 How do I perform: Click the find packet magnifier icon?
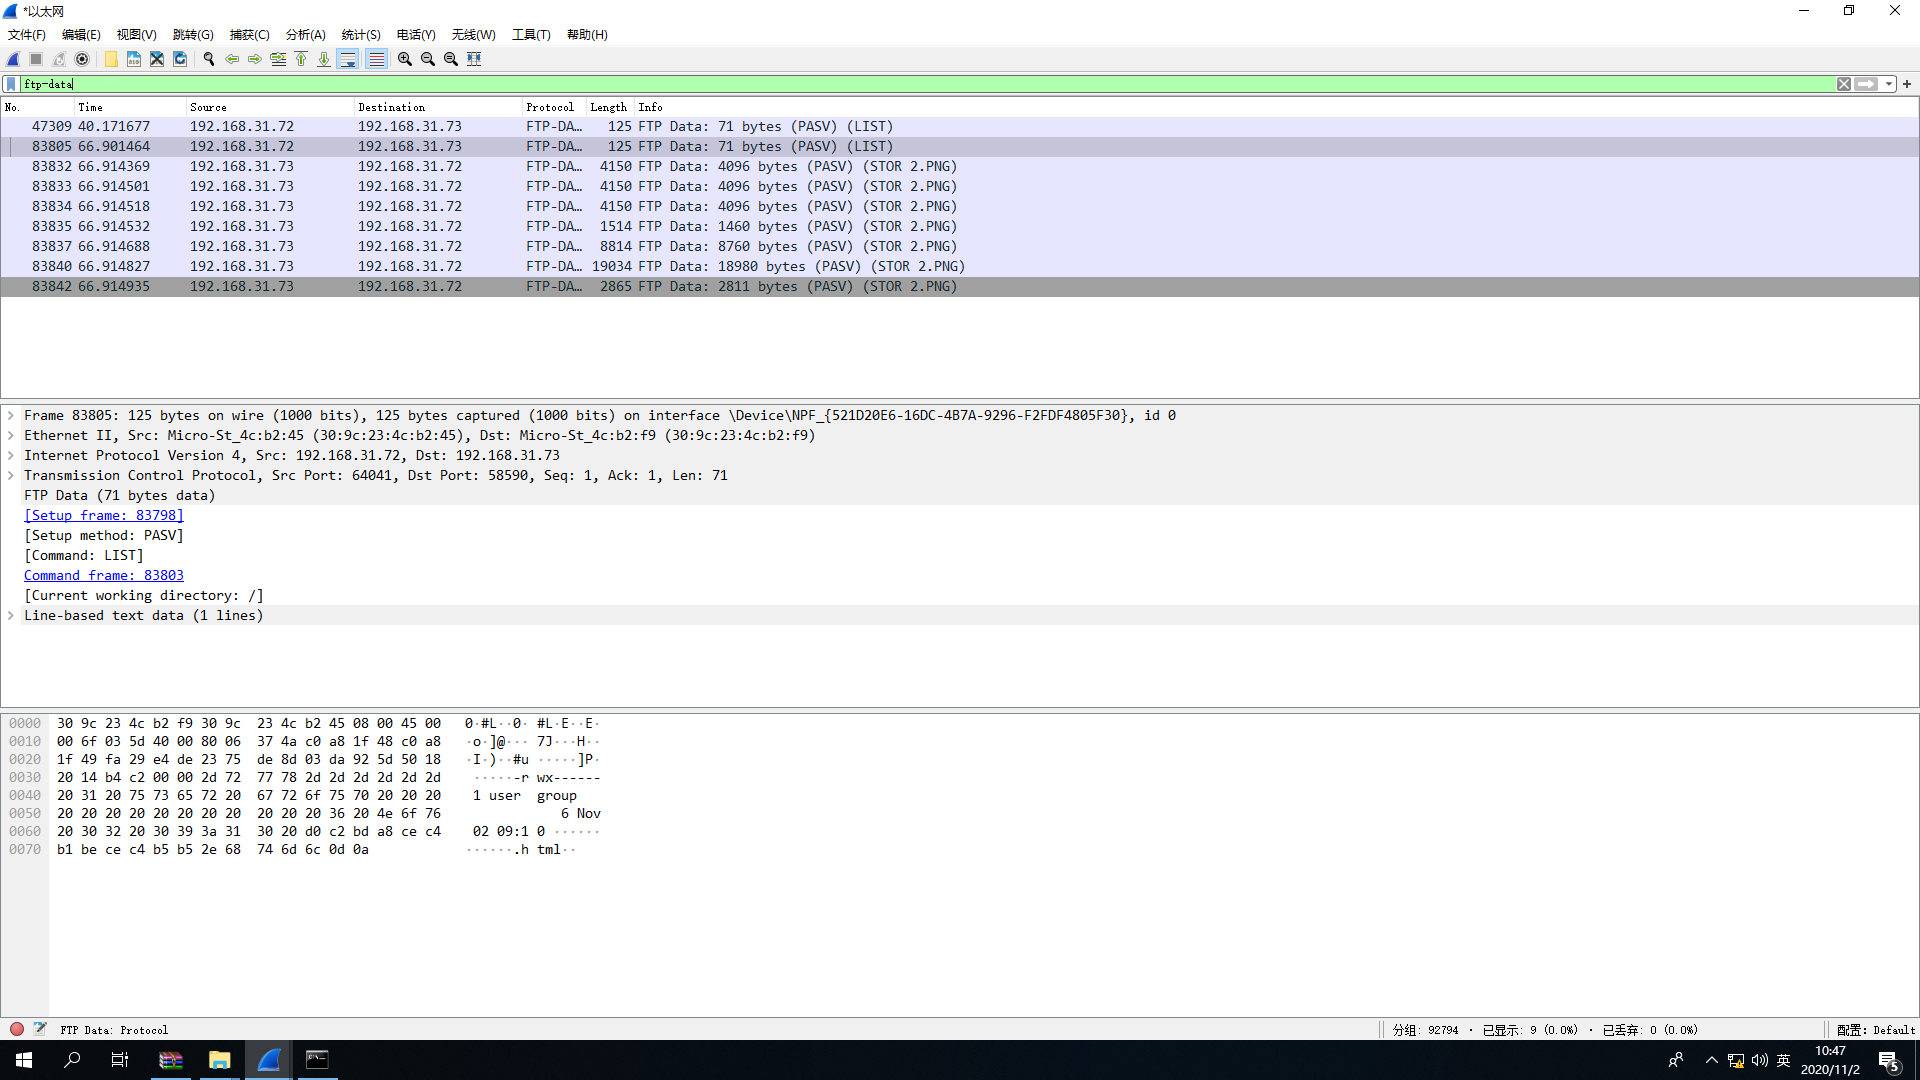[x=209, y=59]
